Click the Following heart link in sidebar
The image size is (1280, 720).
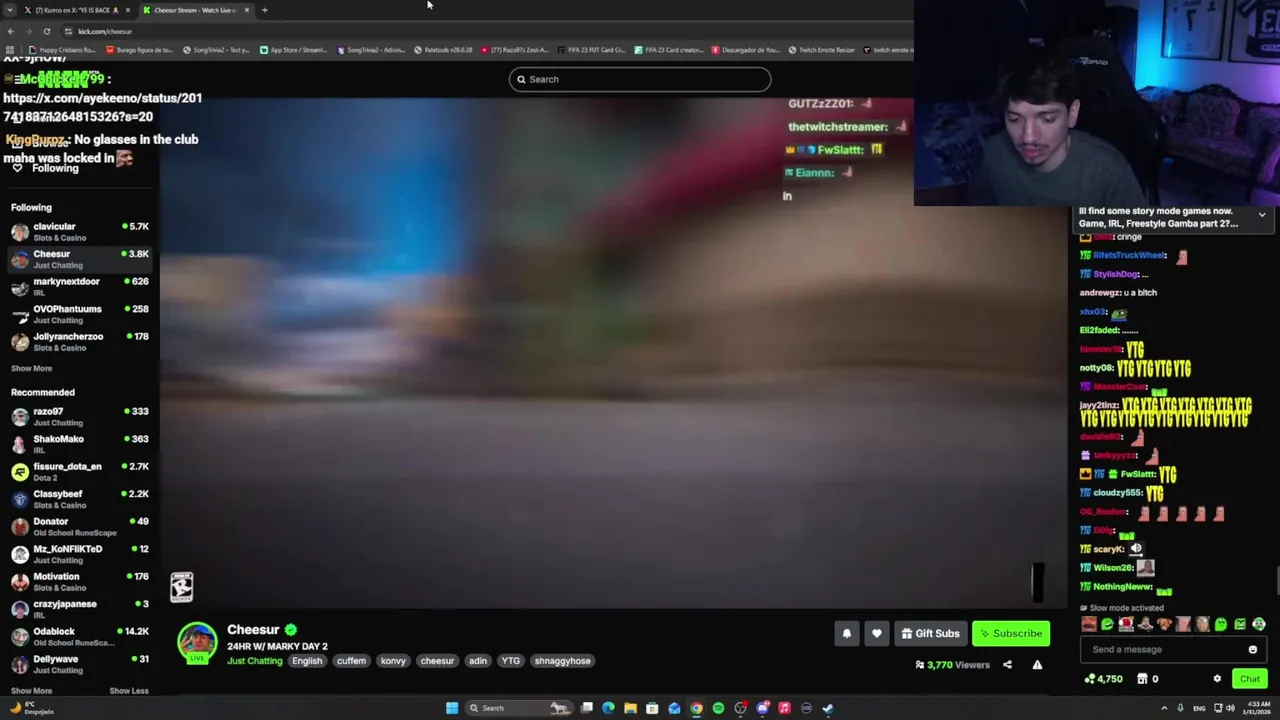point(46,168)
